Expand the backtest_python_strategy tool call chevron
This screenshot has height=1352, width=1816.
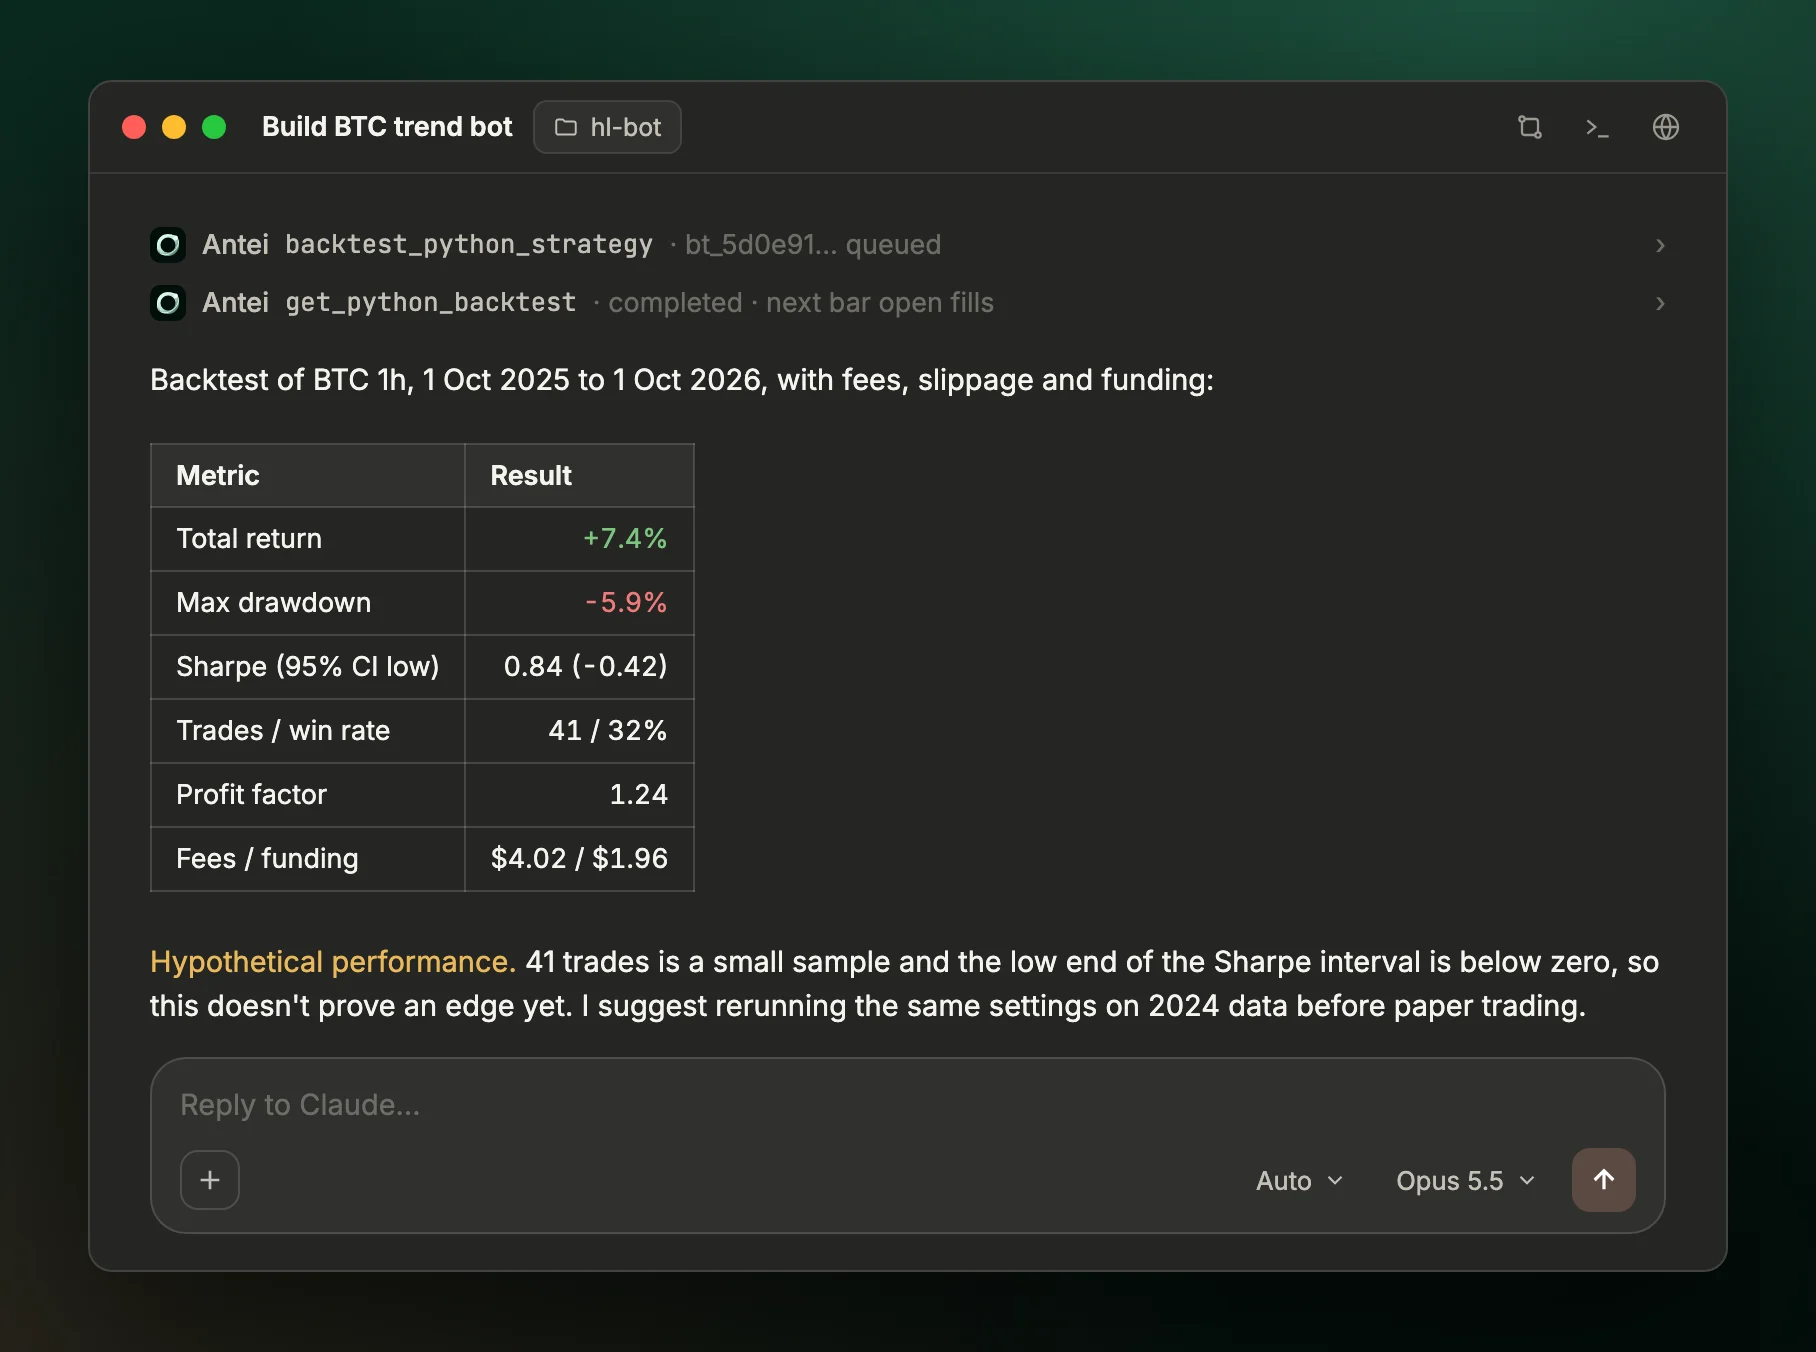(x=1660, y=245)
